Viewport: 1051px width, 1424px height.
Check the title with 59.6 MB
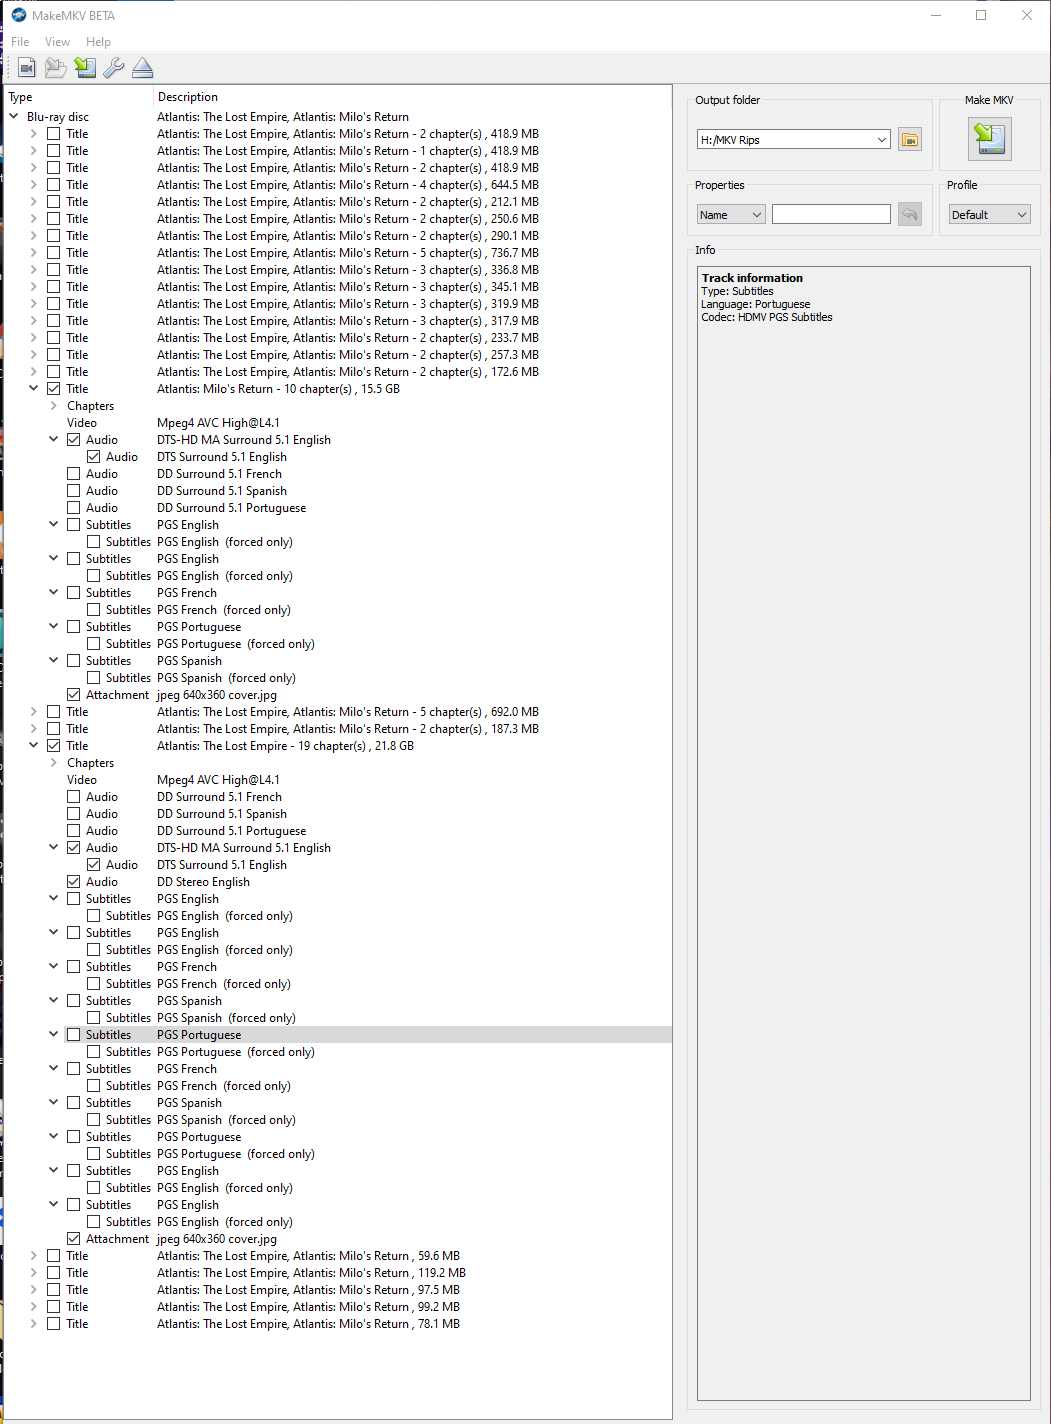pos(54,1256)
